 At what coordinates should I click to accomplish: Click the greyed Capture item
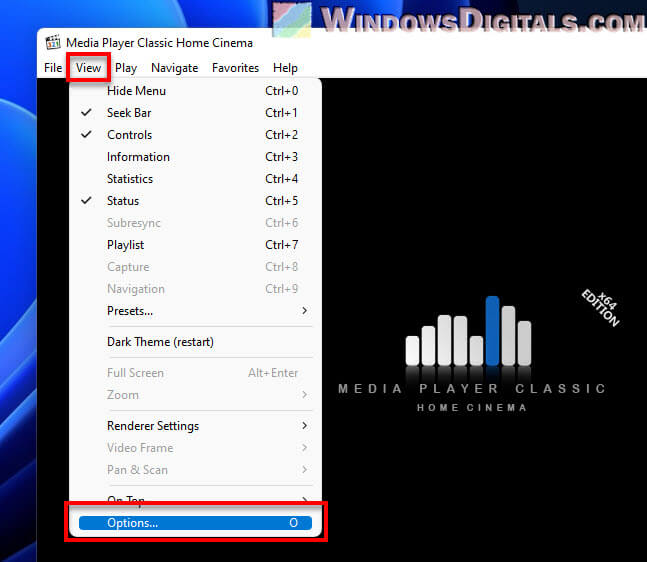click(x=196, y=267)
